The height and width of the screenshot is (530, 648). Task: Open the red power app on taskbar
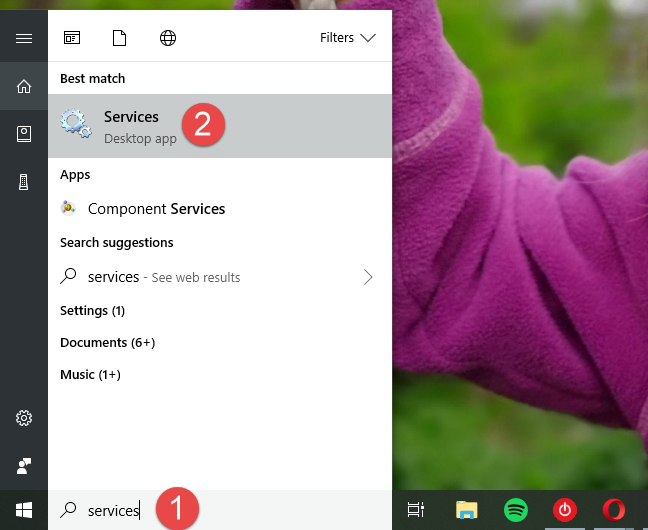(565, 510)
